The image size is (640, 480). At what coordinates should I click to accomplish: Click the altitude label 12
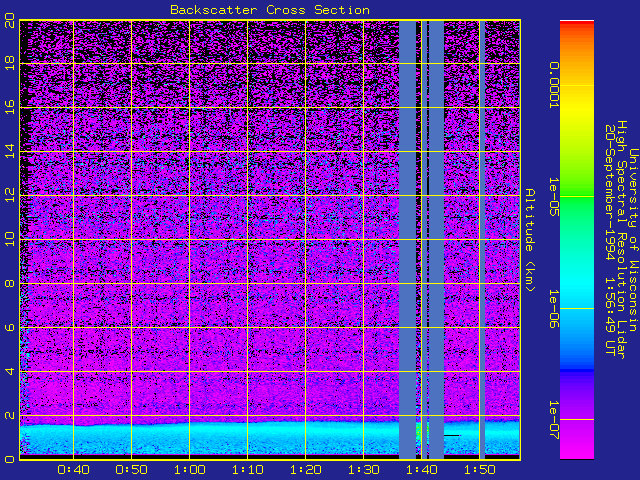pyautogui.click(x=10, y=196)
